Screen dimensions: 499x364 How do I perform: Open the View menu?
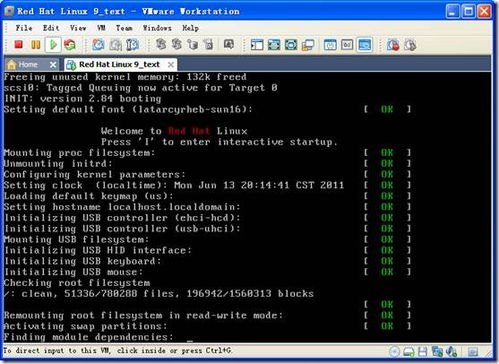[78, 28]
